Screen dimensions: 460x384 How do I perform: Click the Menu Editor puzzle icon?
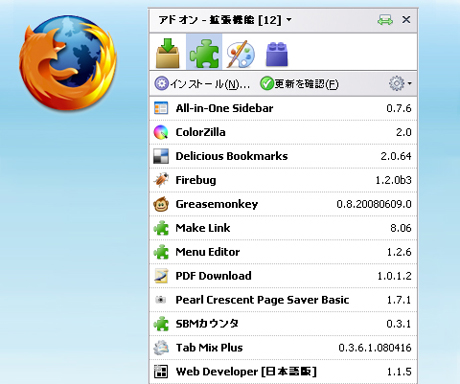tap(161, 252)
